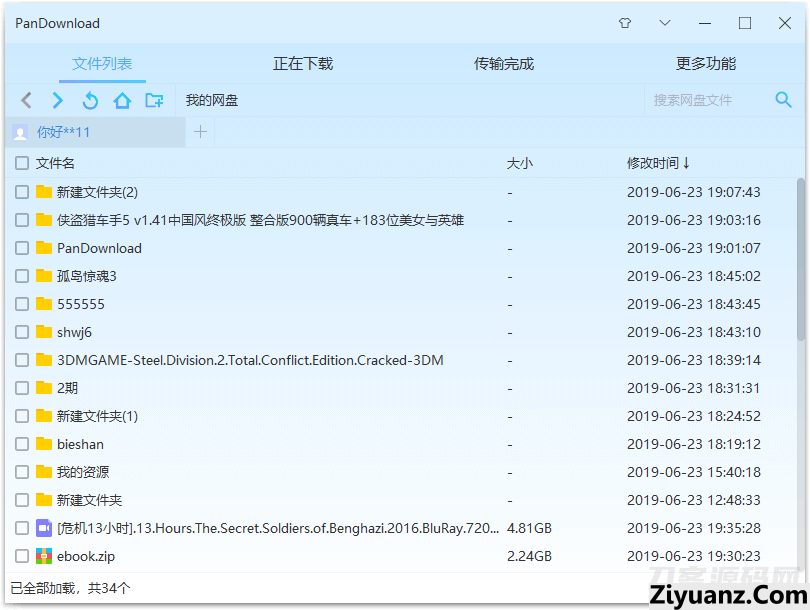Click the forward navigation arrow
Screen dimensions: 810x610
[x=58, y=100]
